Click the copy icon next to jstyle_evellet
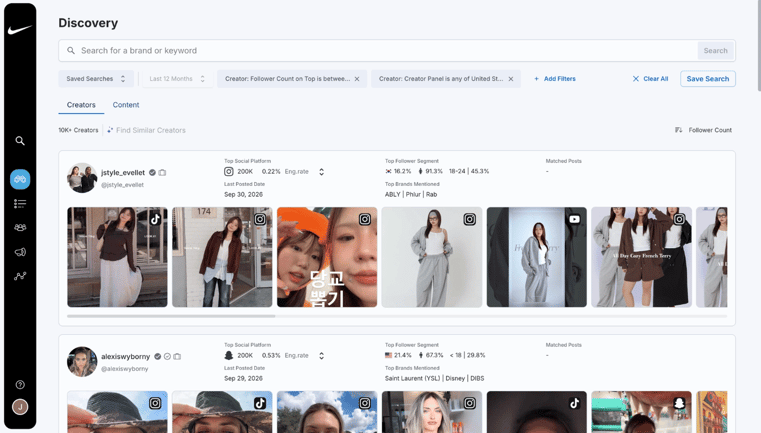The width and height of the screenshot is (761, 433). (x=162, y=172)
